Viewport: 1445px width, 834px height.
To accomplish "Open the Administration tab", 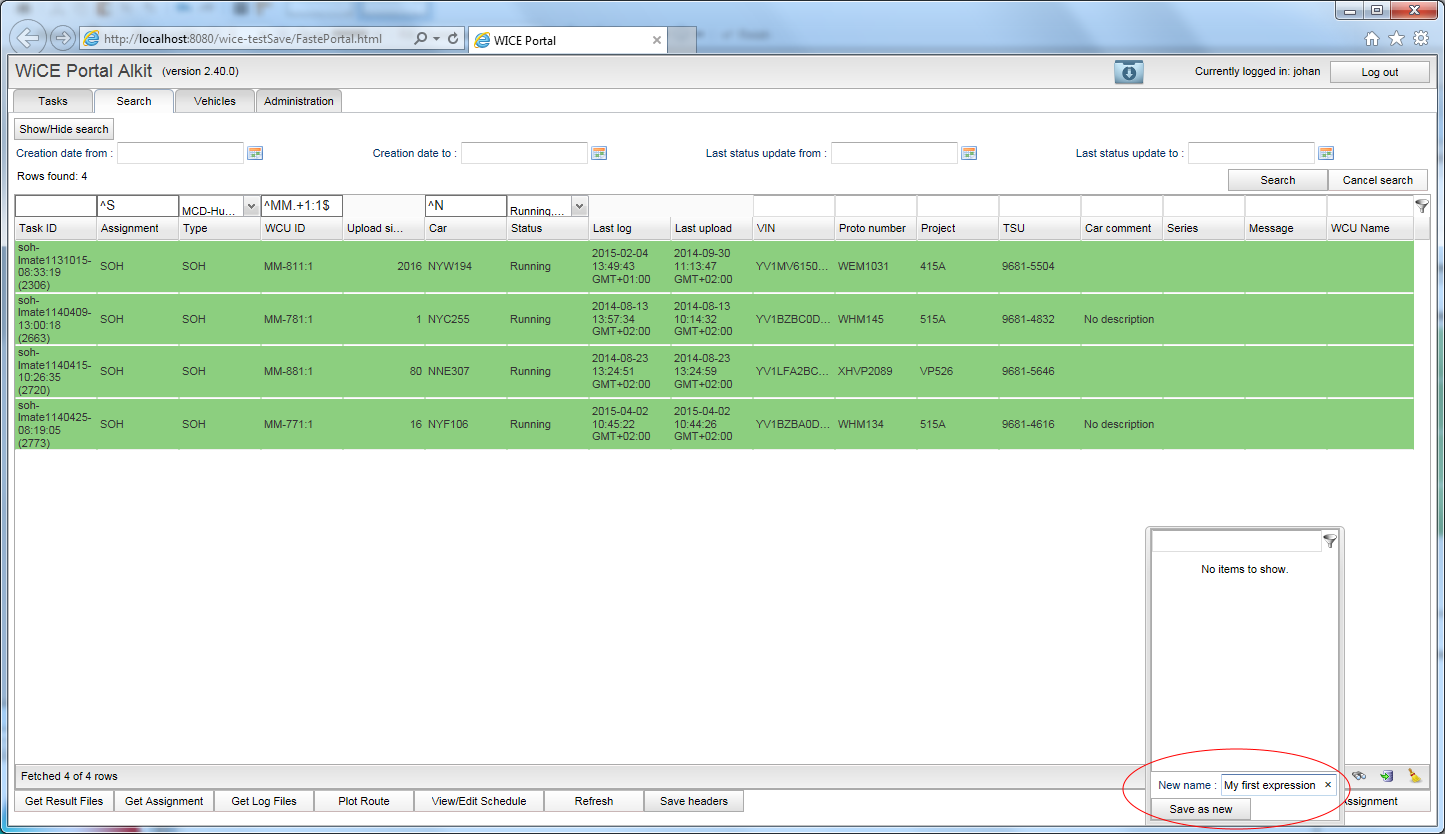I will click(x=299, y=101).
